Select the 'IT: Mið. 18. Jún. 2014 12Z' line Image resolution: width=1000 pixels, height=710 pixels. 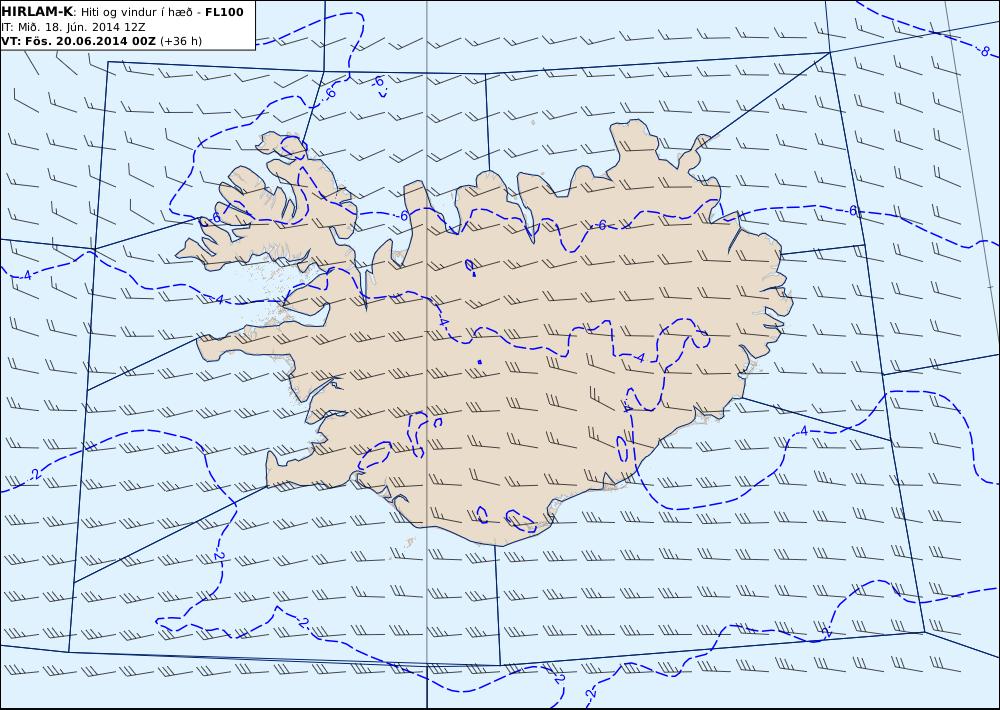(x=73, y=27)
